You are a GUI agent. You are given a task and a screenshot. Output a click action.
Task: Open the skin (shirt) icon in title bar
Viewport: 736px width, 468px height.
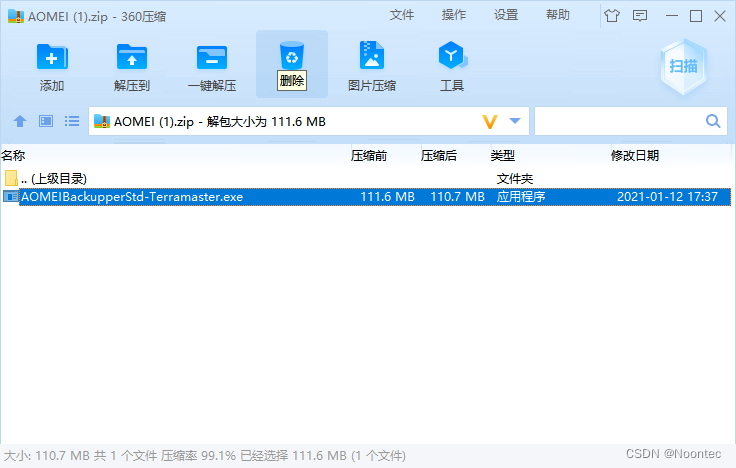click(x=612, y=16)
